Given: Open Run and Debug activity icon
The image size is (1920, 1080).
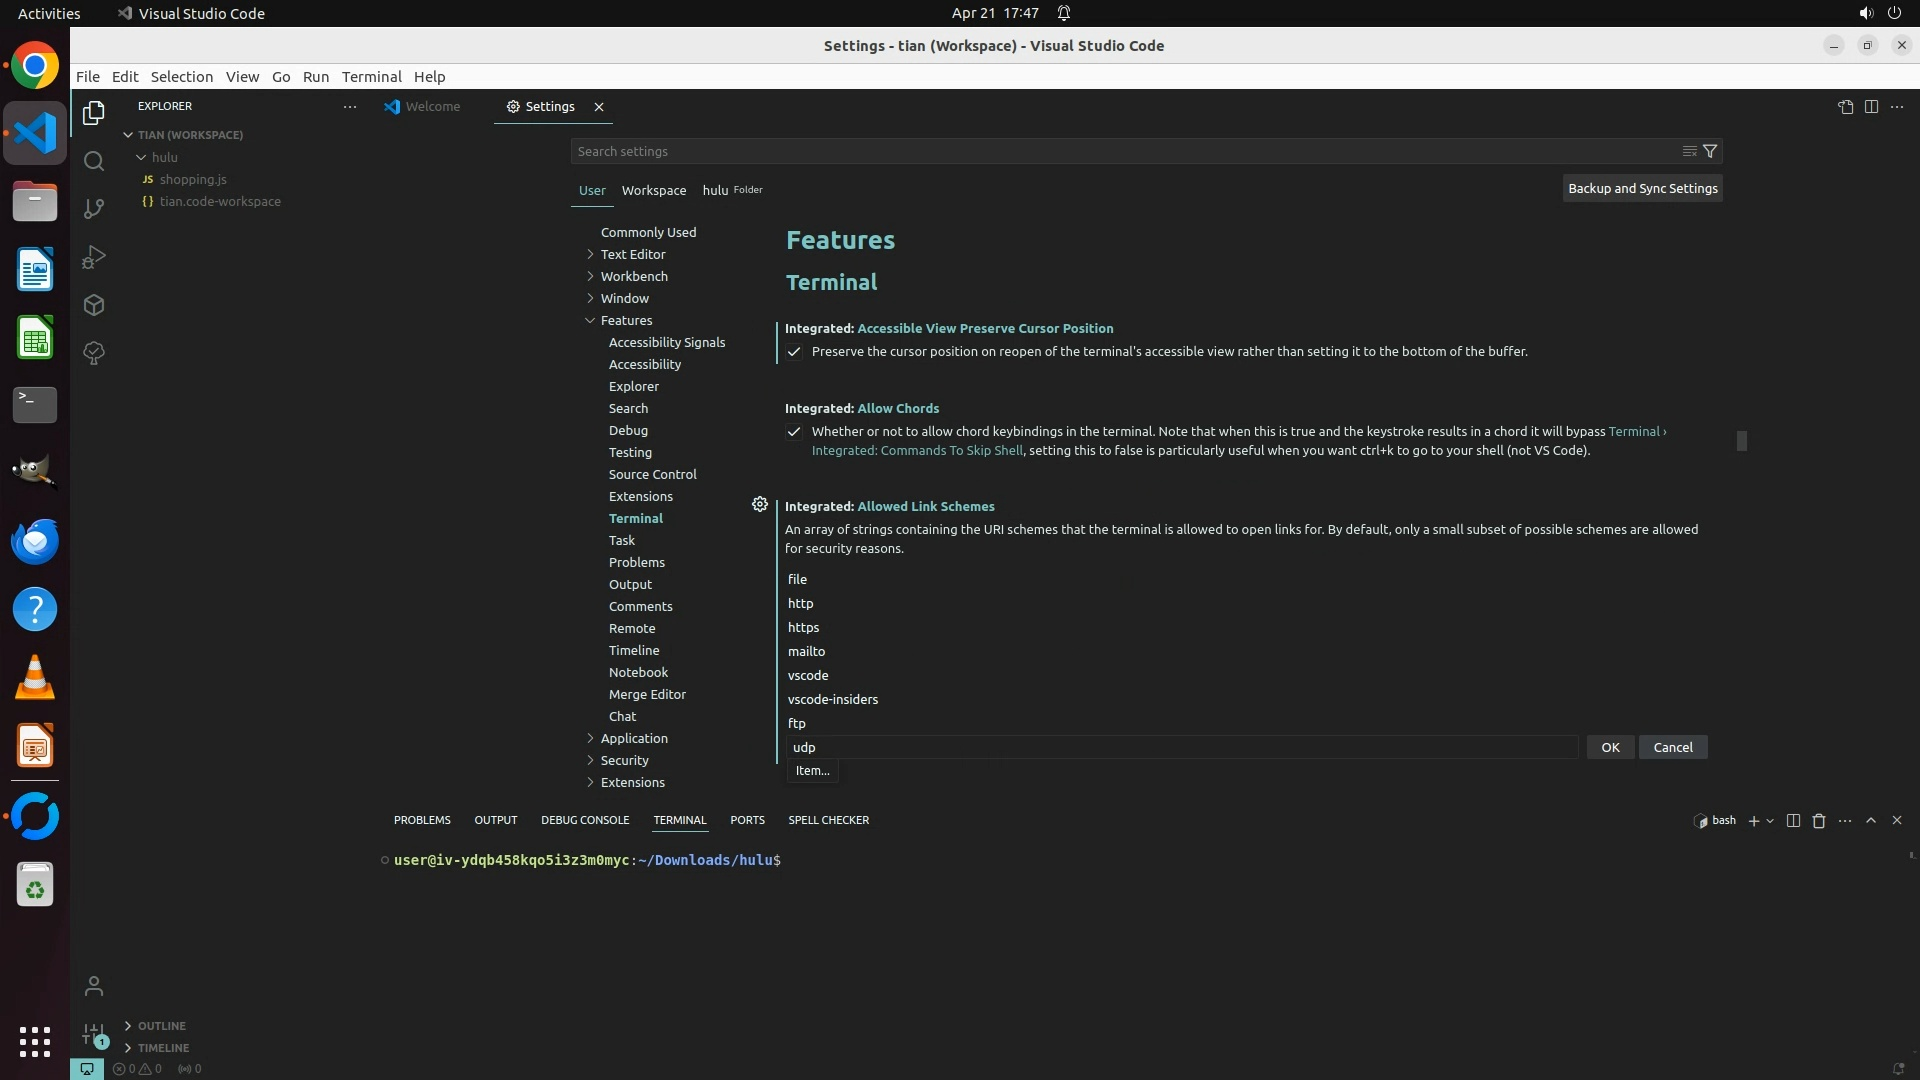Looking at the screenshot, I should tap(94, 257).
